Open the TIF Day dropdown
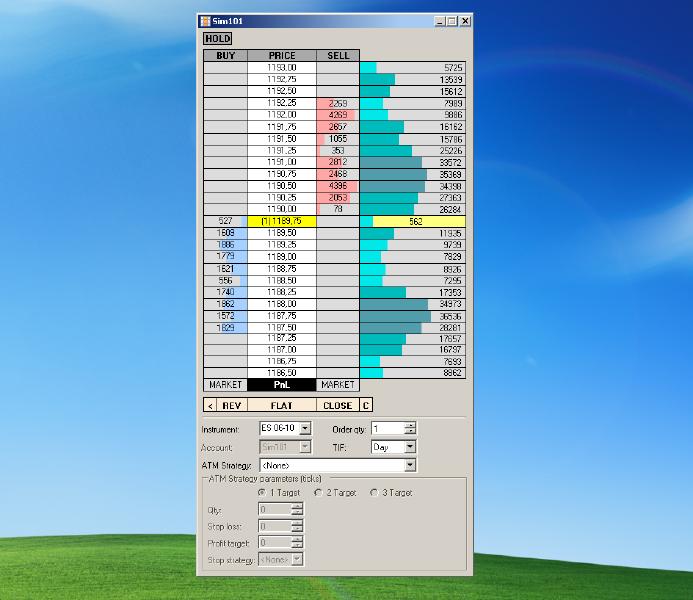Image resolution: width=693 pixels, height=600 pixels. (x=410, y=447)
